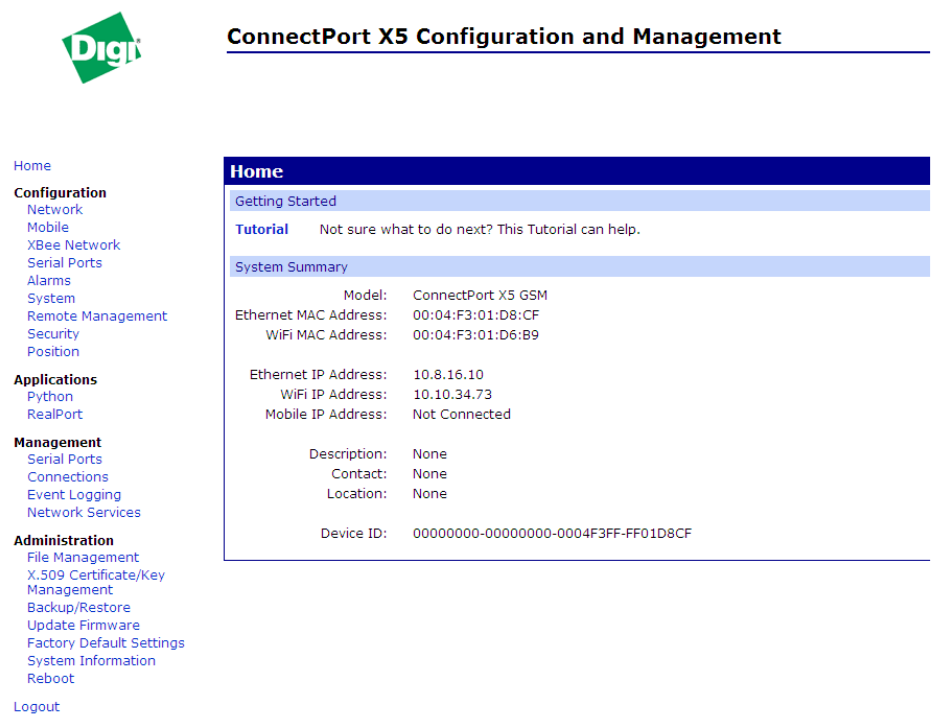Open XBee Network settings
931x727 pixels.
(74, 245)
